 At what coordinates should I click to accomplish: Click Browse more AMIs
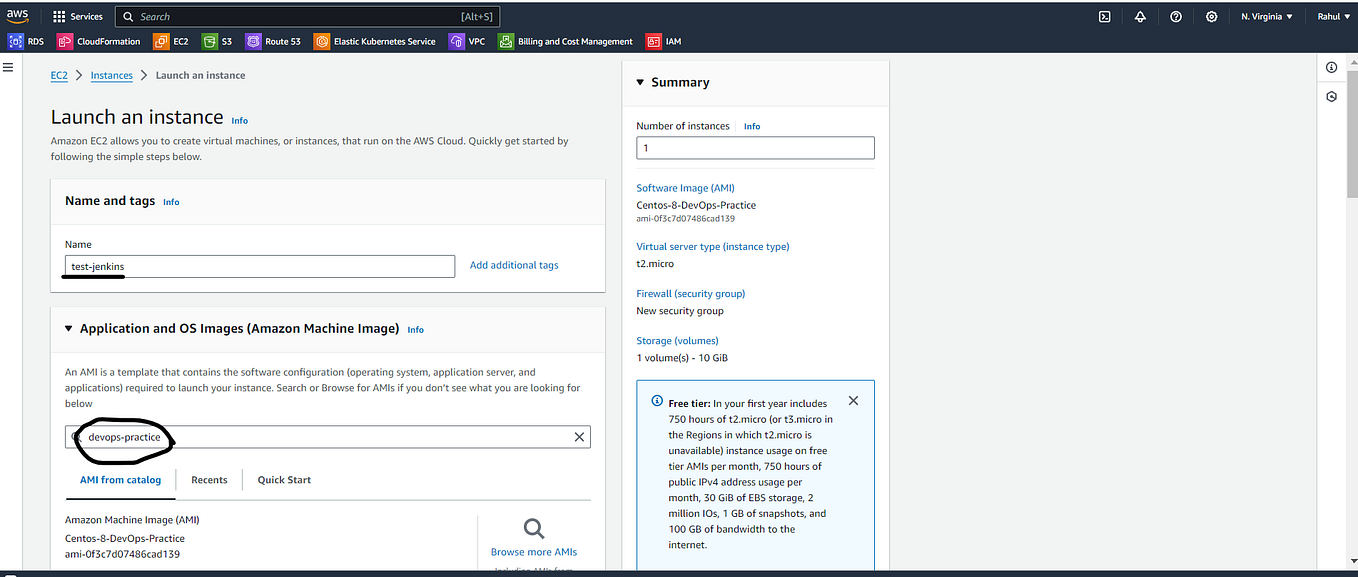tap(533, 551)
